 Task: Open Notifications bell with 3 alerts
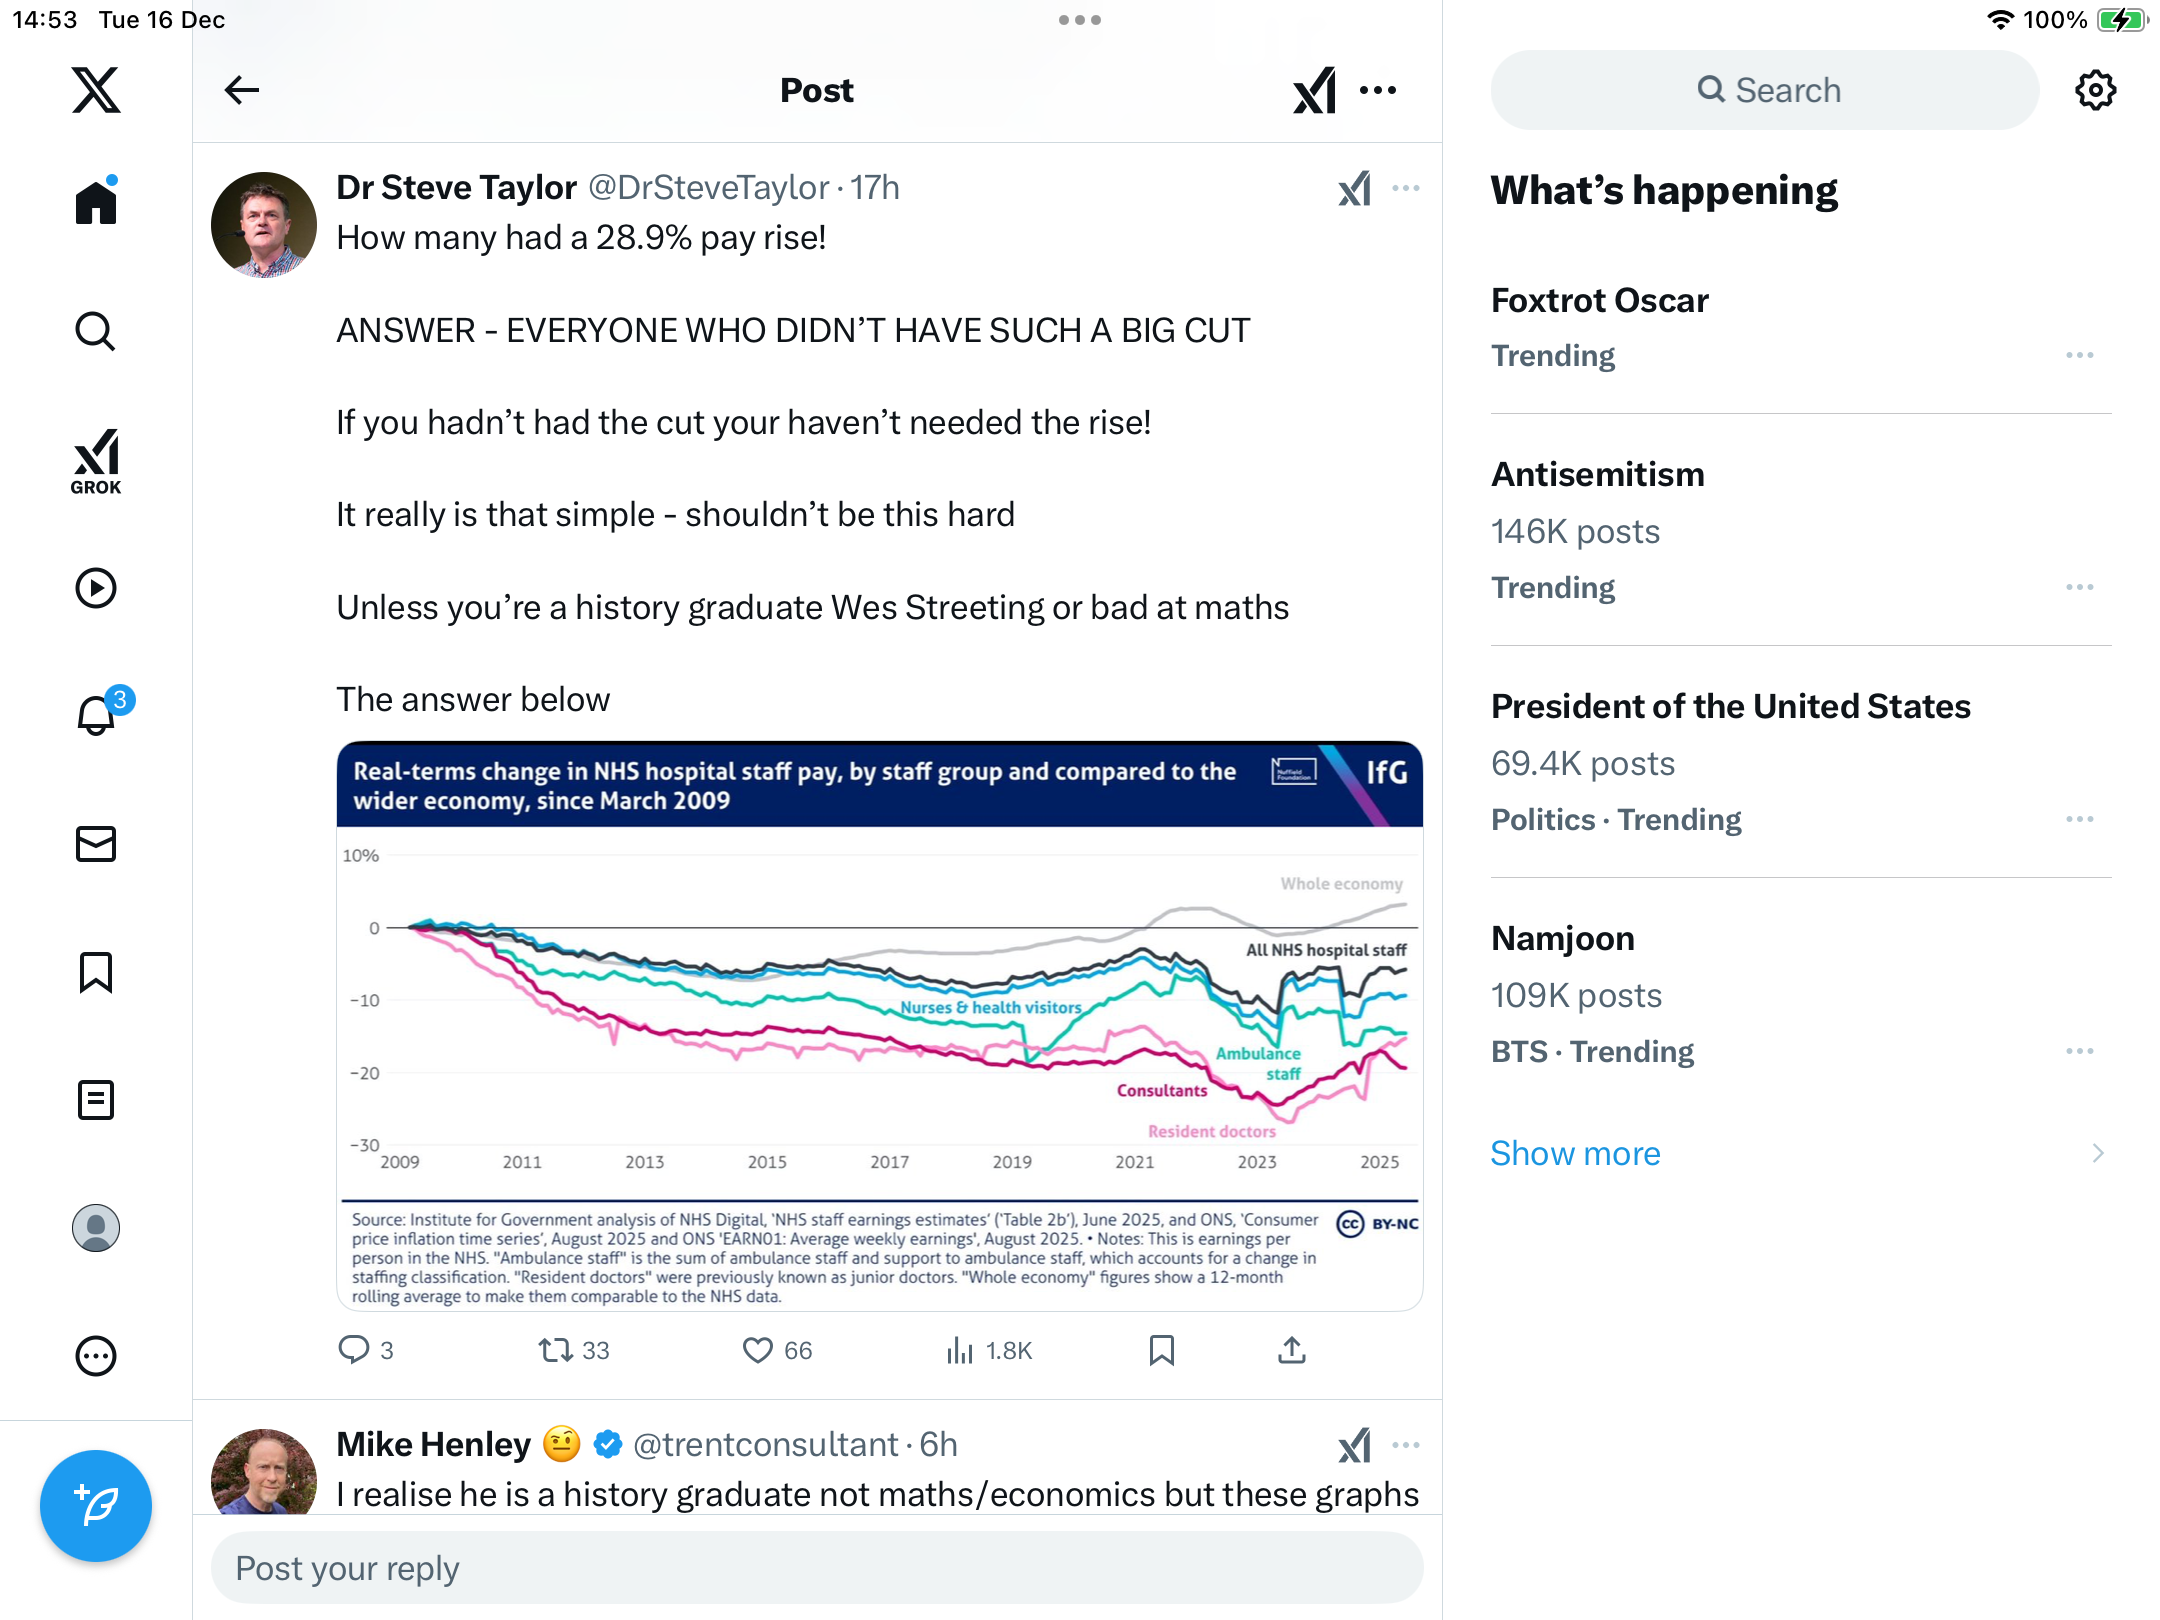pyautogui.click(x=97, y=715)
